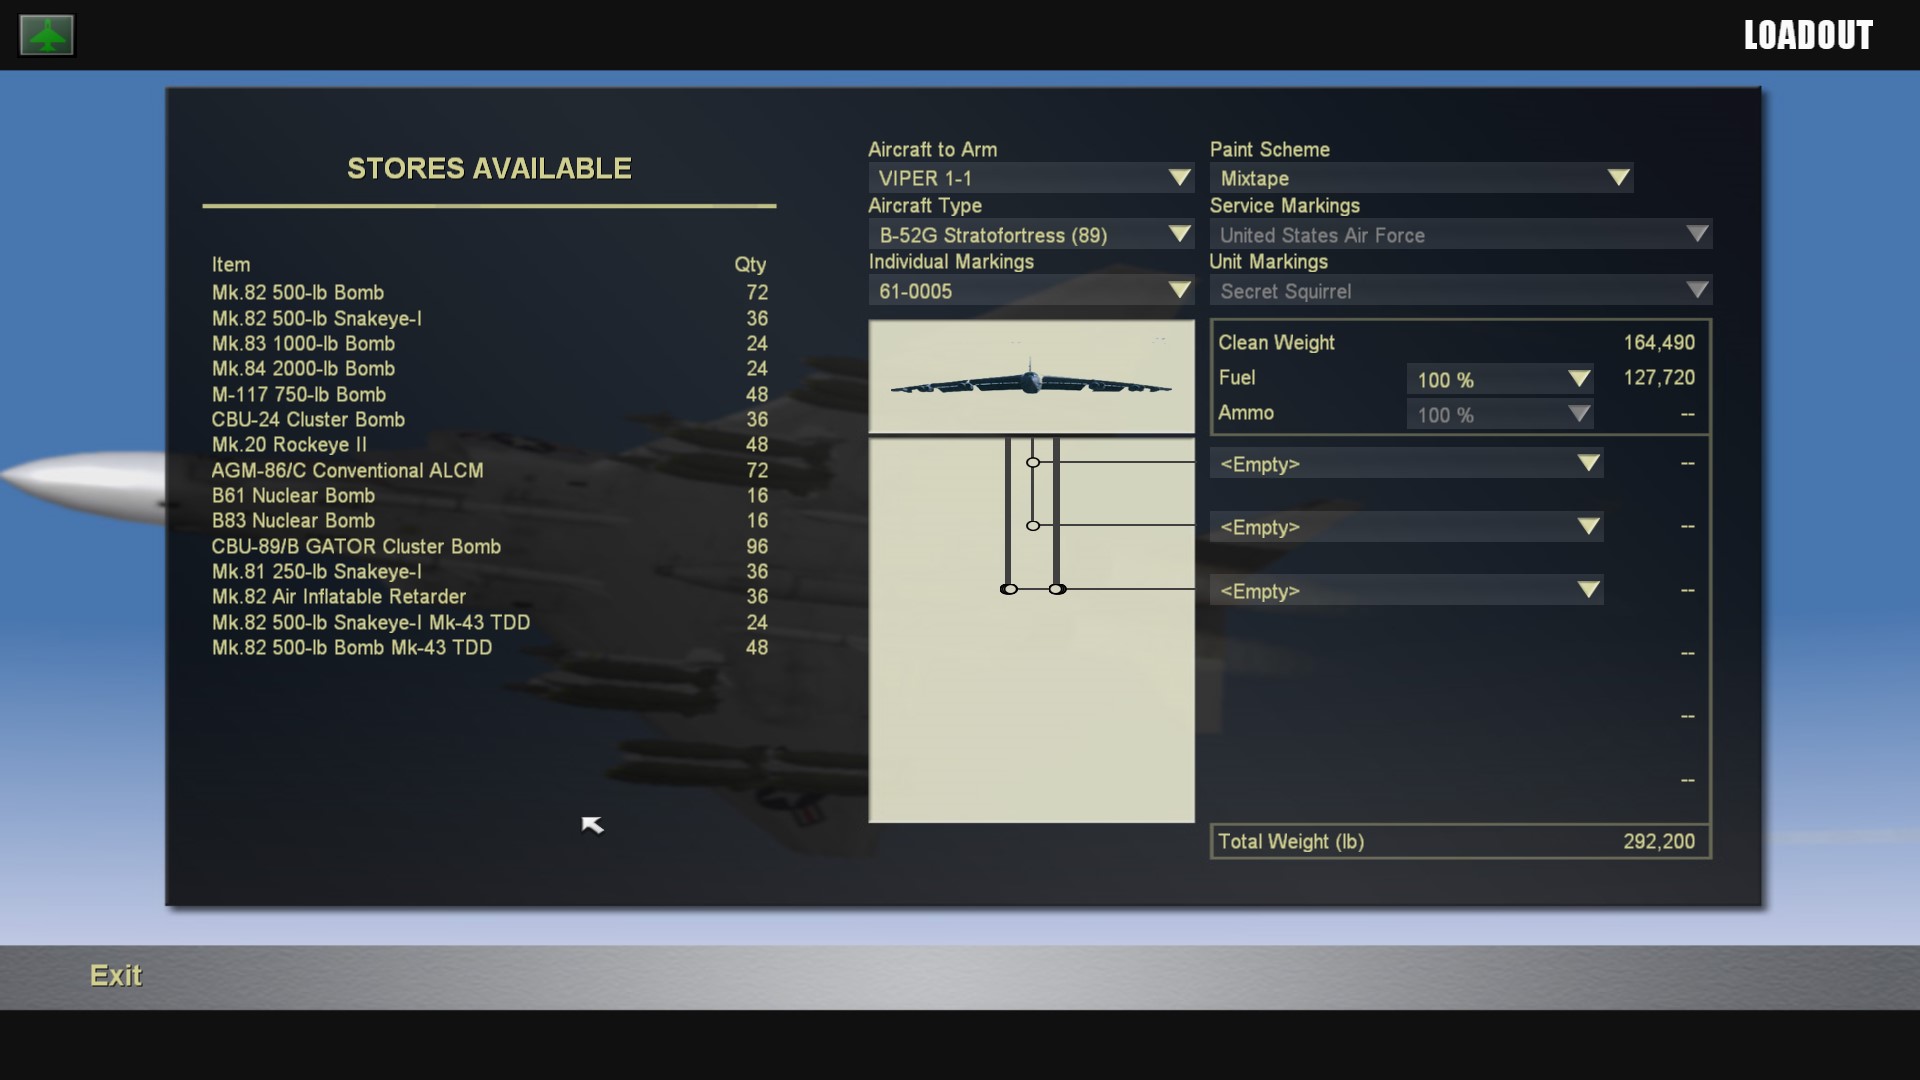Screen dimensions: 1920x1080
Task: Select B83 Nuclear Bomb item
Action: [x=490, y=521]
